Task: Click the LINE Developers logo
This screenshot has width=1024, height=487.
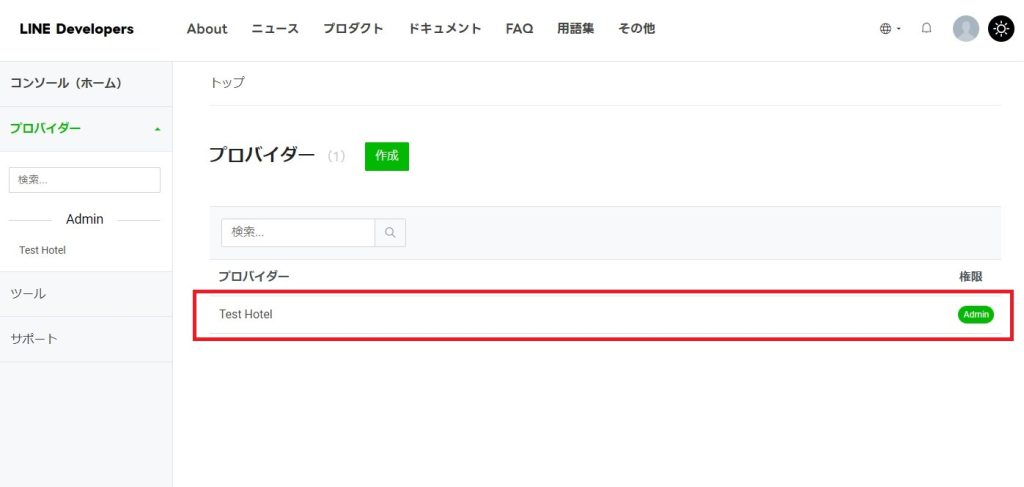Action: point(76,29)
